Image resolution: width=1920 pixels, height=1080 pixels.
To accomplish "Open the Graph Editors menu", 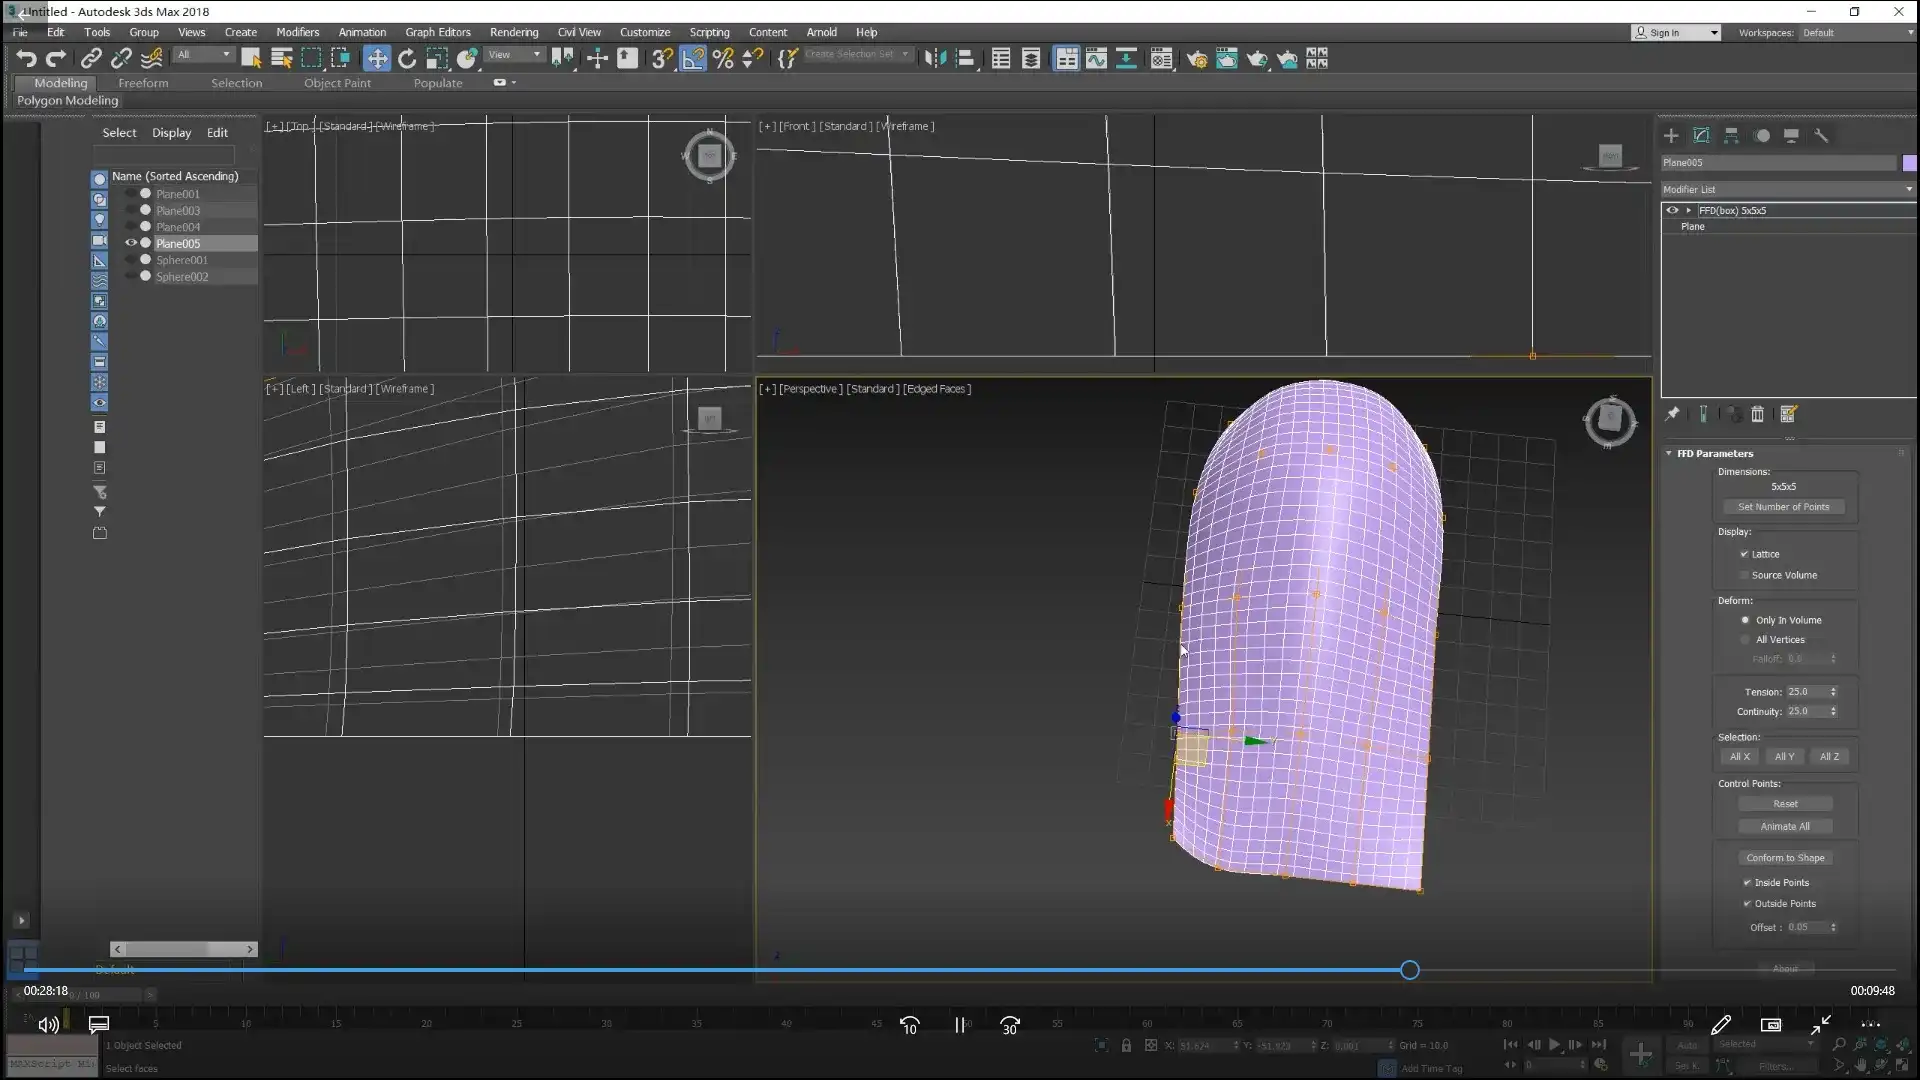I will tap(437, 32).
